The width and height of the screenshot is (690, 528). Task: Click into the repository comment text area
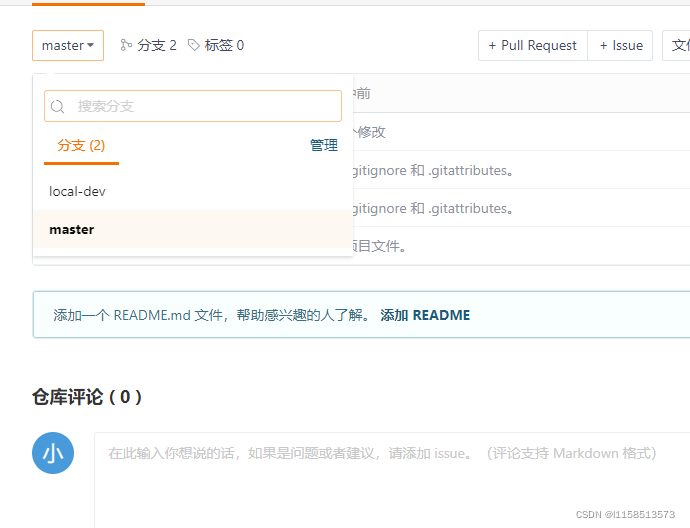[x=392, y=478]
